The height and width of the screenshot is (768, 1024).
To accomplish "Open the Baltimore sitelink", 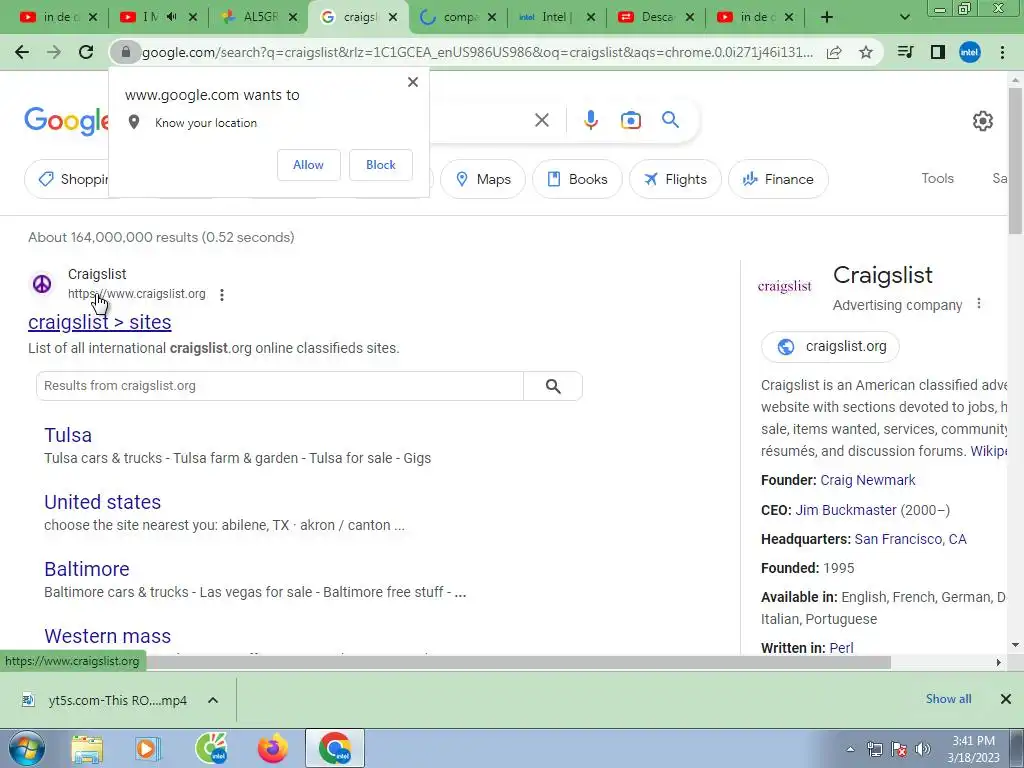I will tap(87, 569).
